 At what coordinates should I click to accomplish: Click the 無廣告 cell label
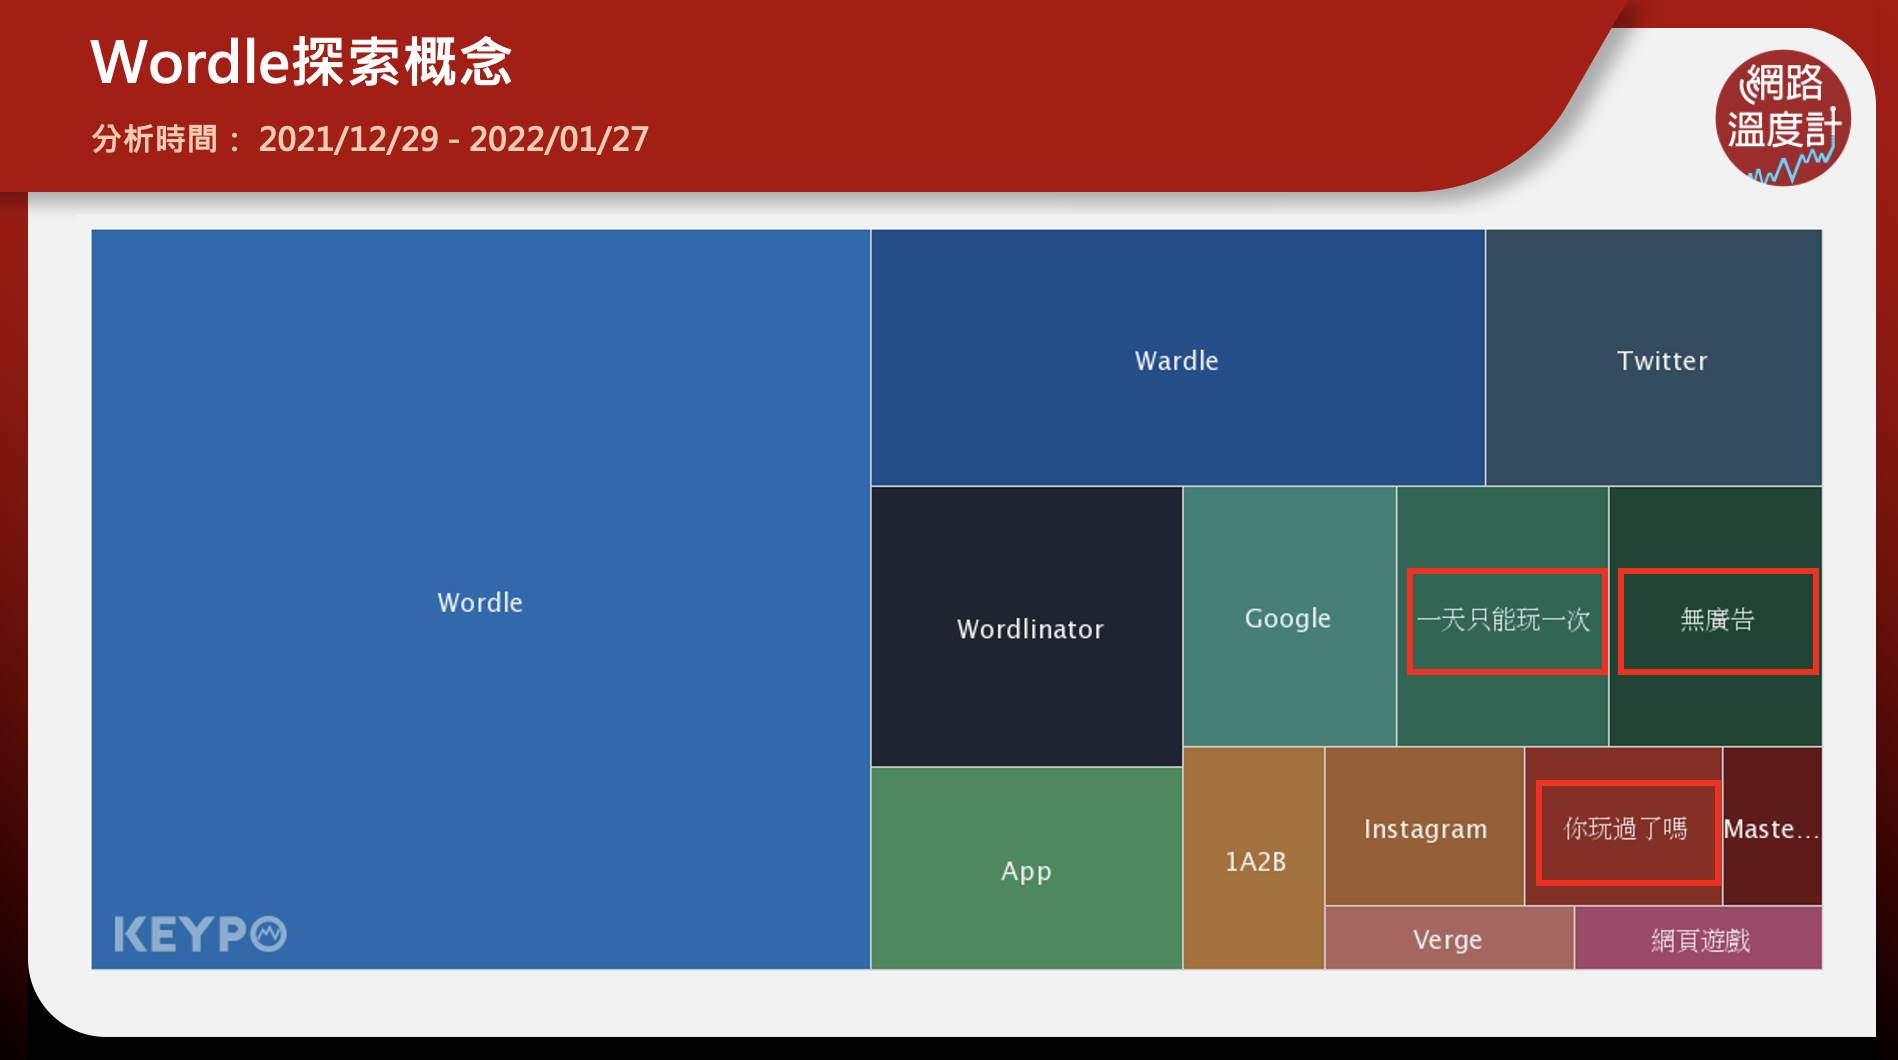point(1717,620)
